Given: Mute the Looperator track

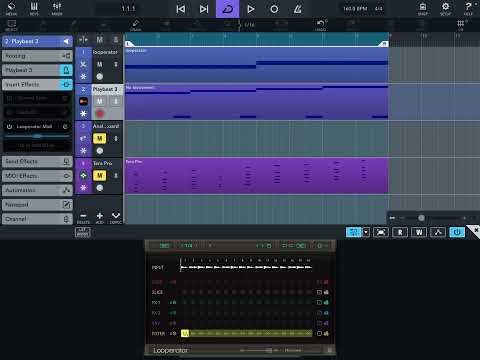Looking at the screenshot, I should coord(99,64).
